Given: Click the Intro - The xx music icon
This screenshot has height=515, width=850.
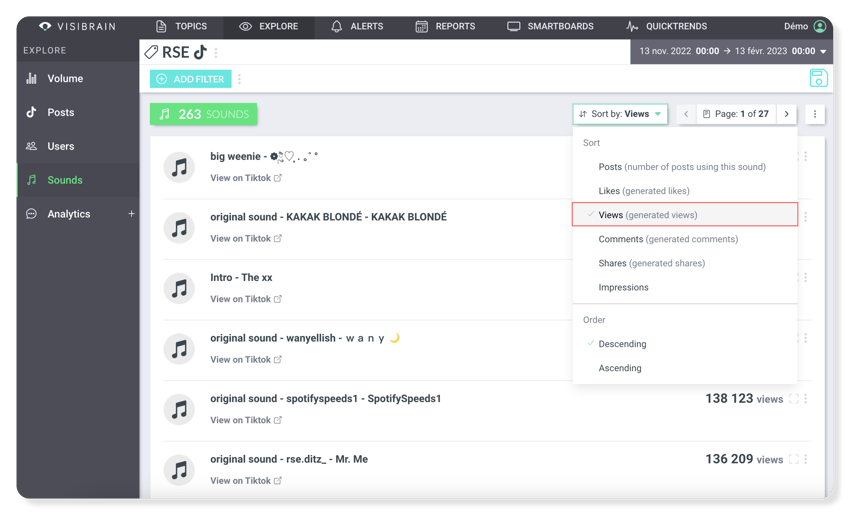Looking at the screenshot, I should pyautogui.click(x=179, y=288).
